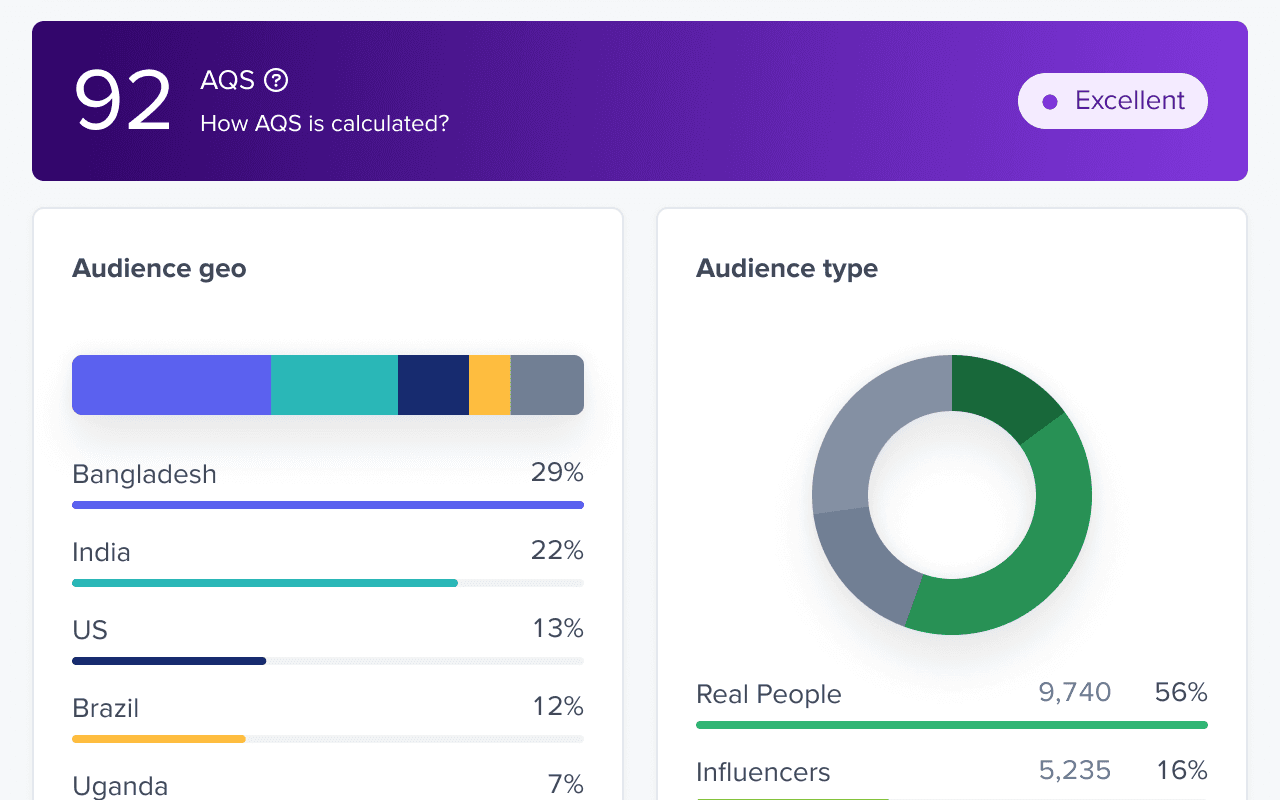This screenshot has height=800, width=1280.
Task: Click the Brazil yellow progress bar
Action: [x=159, y=739]
